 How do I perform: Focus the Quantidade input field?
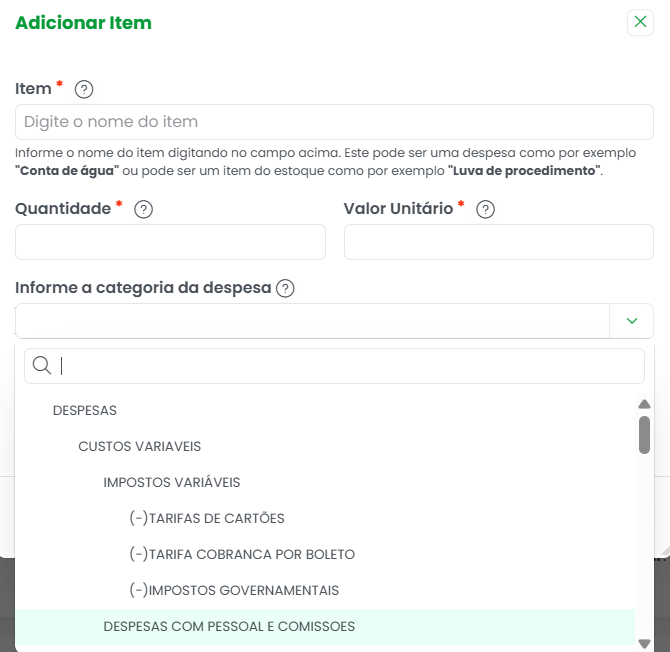tap(170, 242)
